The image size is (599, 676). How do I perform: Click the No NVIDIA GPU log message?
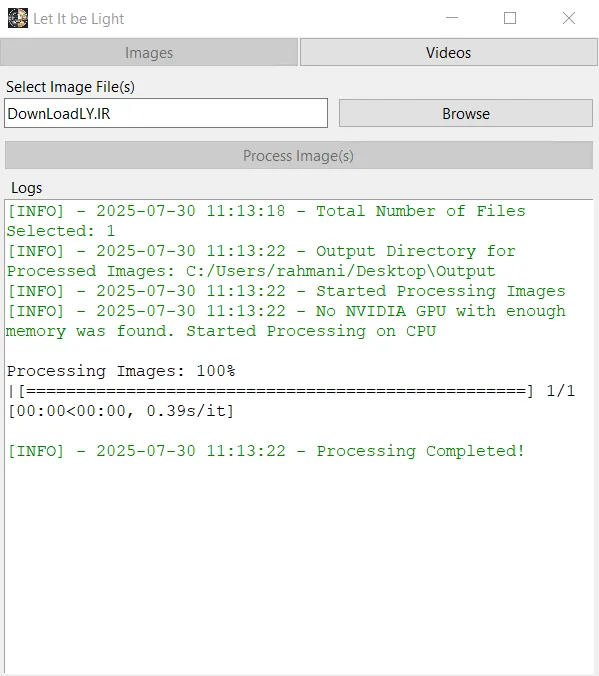click(x=285, y=321)
